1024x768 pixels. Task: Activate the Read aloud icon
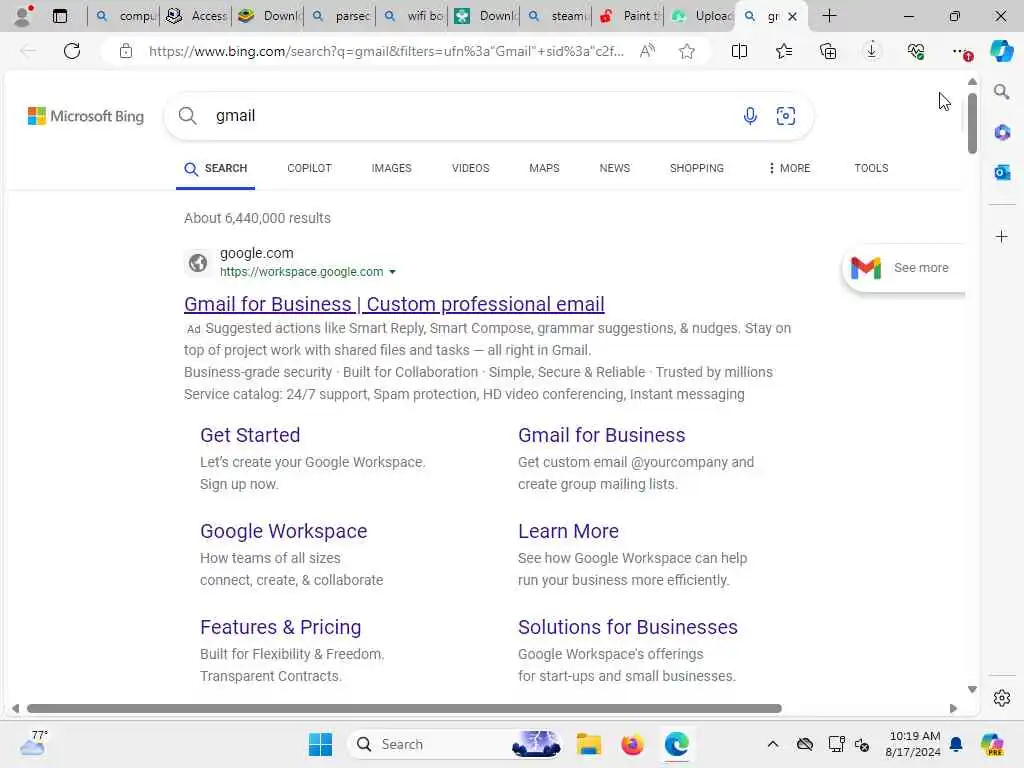[x=647, y=51]
